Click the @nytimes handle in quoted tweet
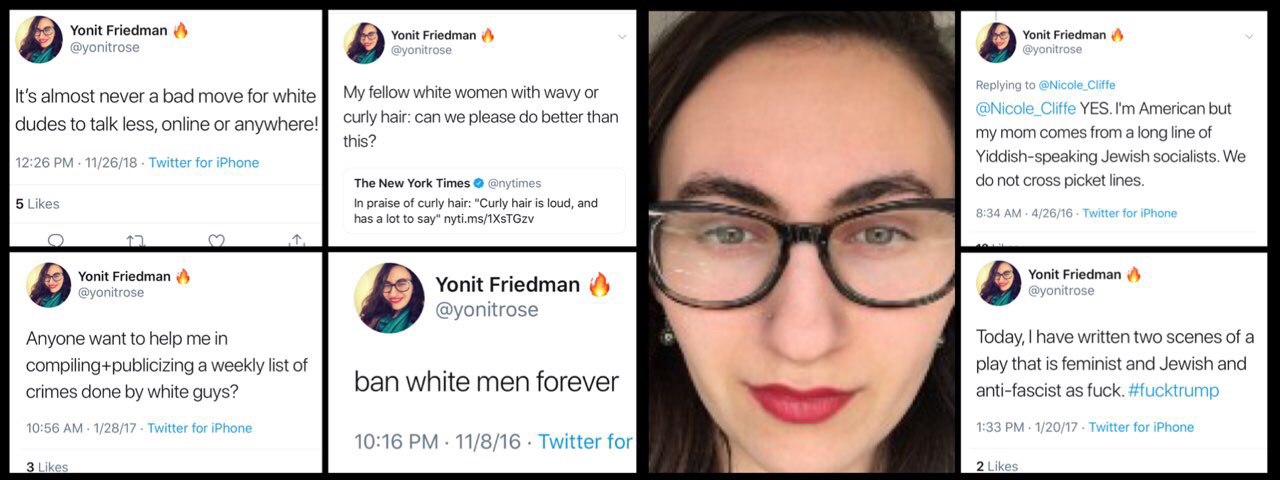The image size is (1280, 480). point(513,183)
